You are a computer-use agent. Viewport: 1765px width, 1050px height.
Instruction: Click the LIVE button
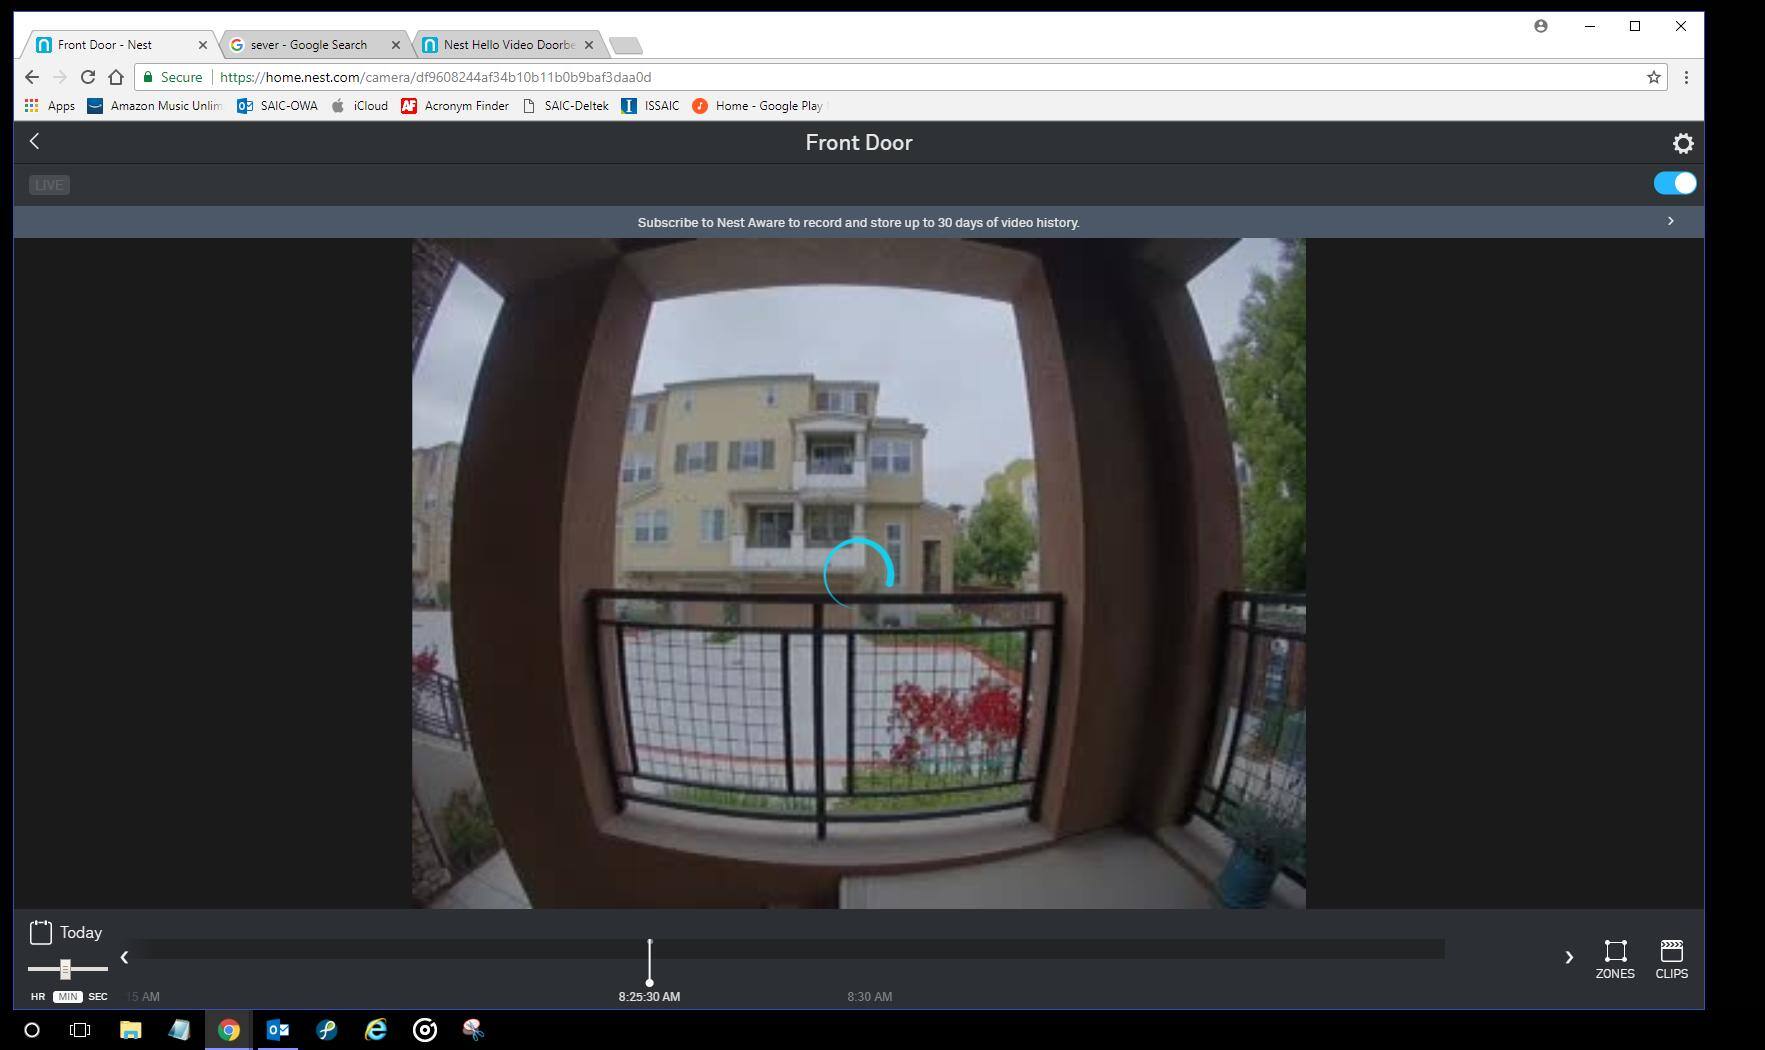tap(49, 185)
